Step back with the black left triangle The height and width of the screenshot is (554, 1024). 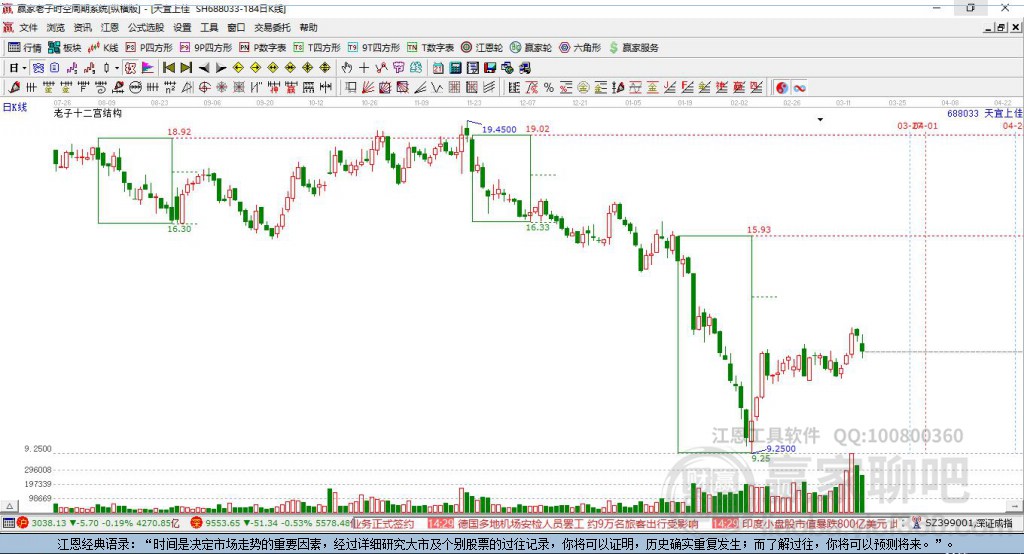pos(204,68)
